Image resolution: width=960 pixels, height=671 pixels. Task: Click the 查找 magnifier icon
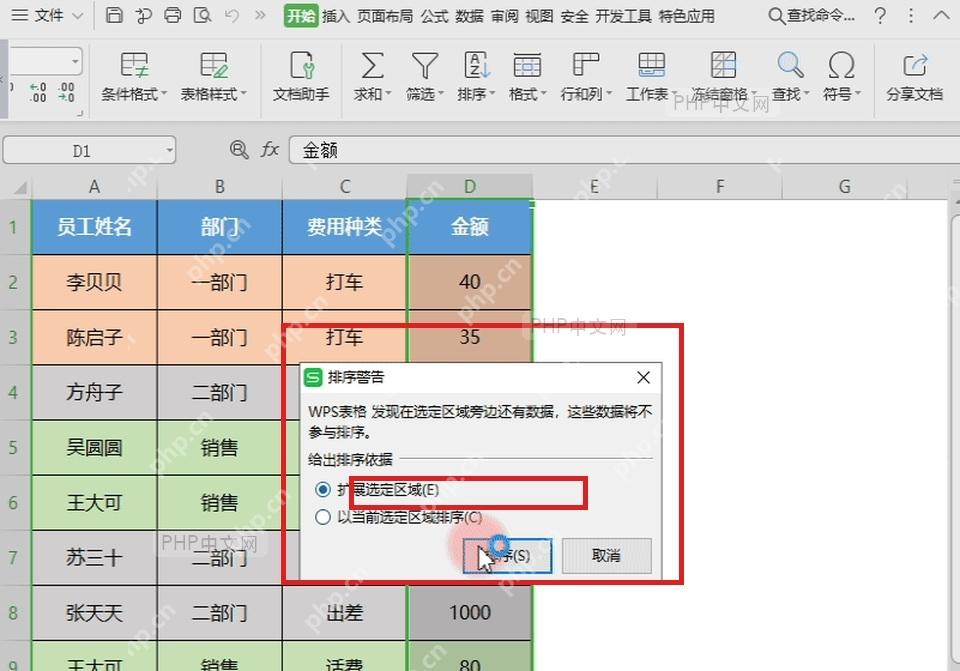tap(790, 65)
